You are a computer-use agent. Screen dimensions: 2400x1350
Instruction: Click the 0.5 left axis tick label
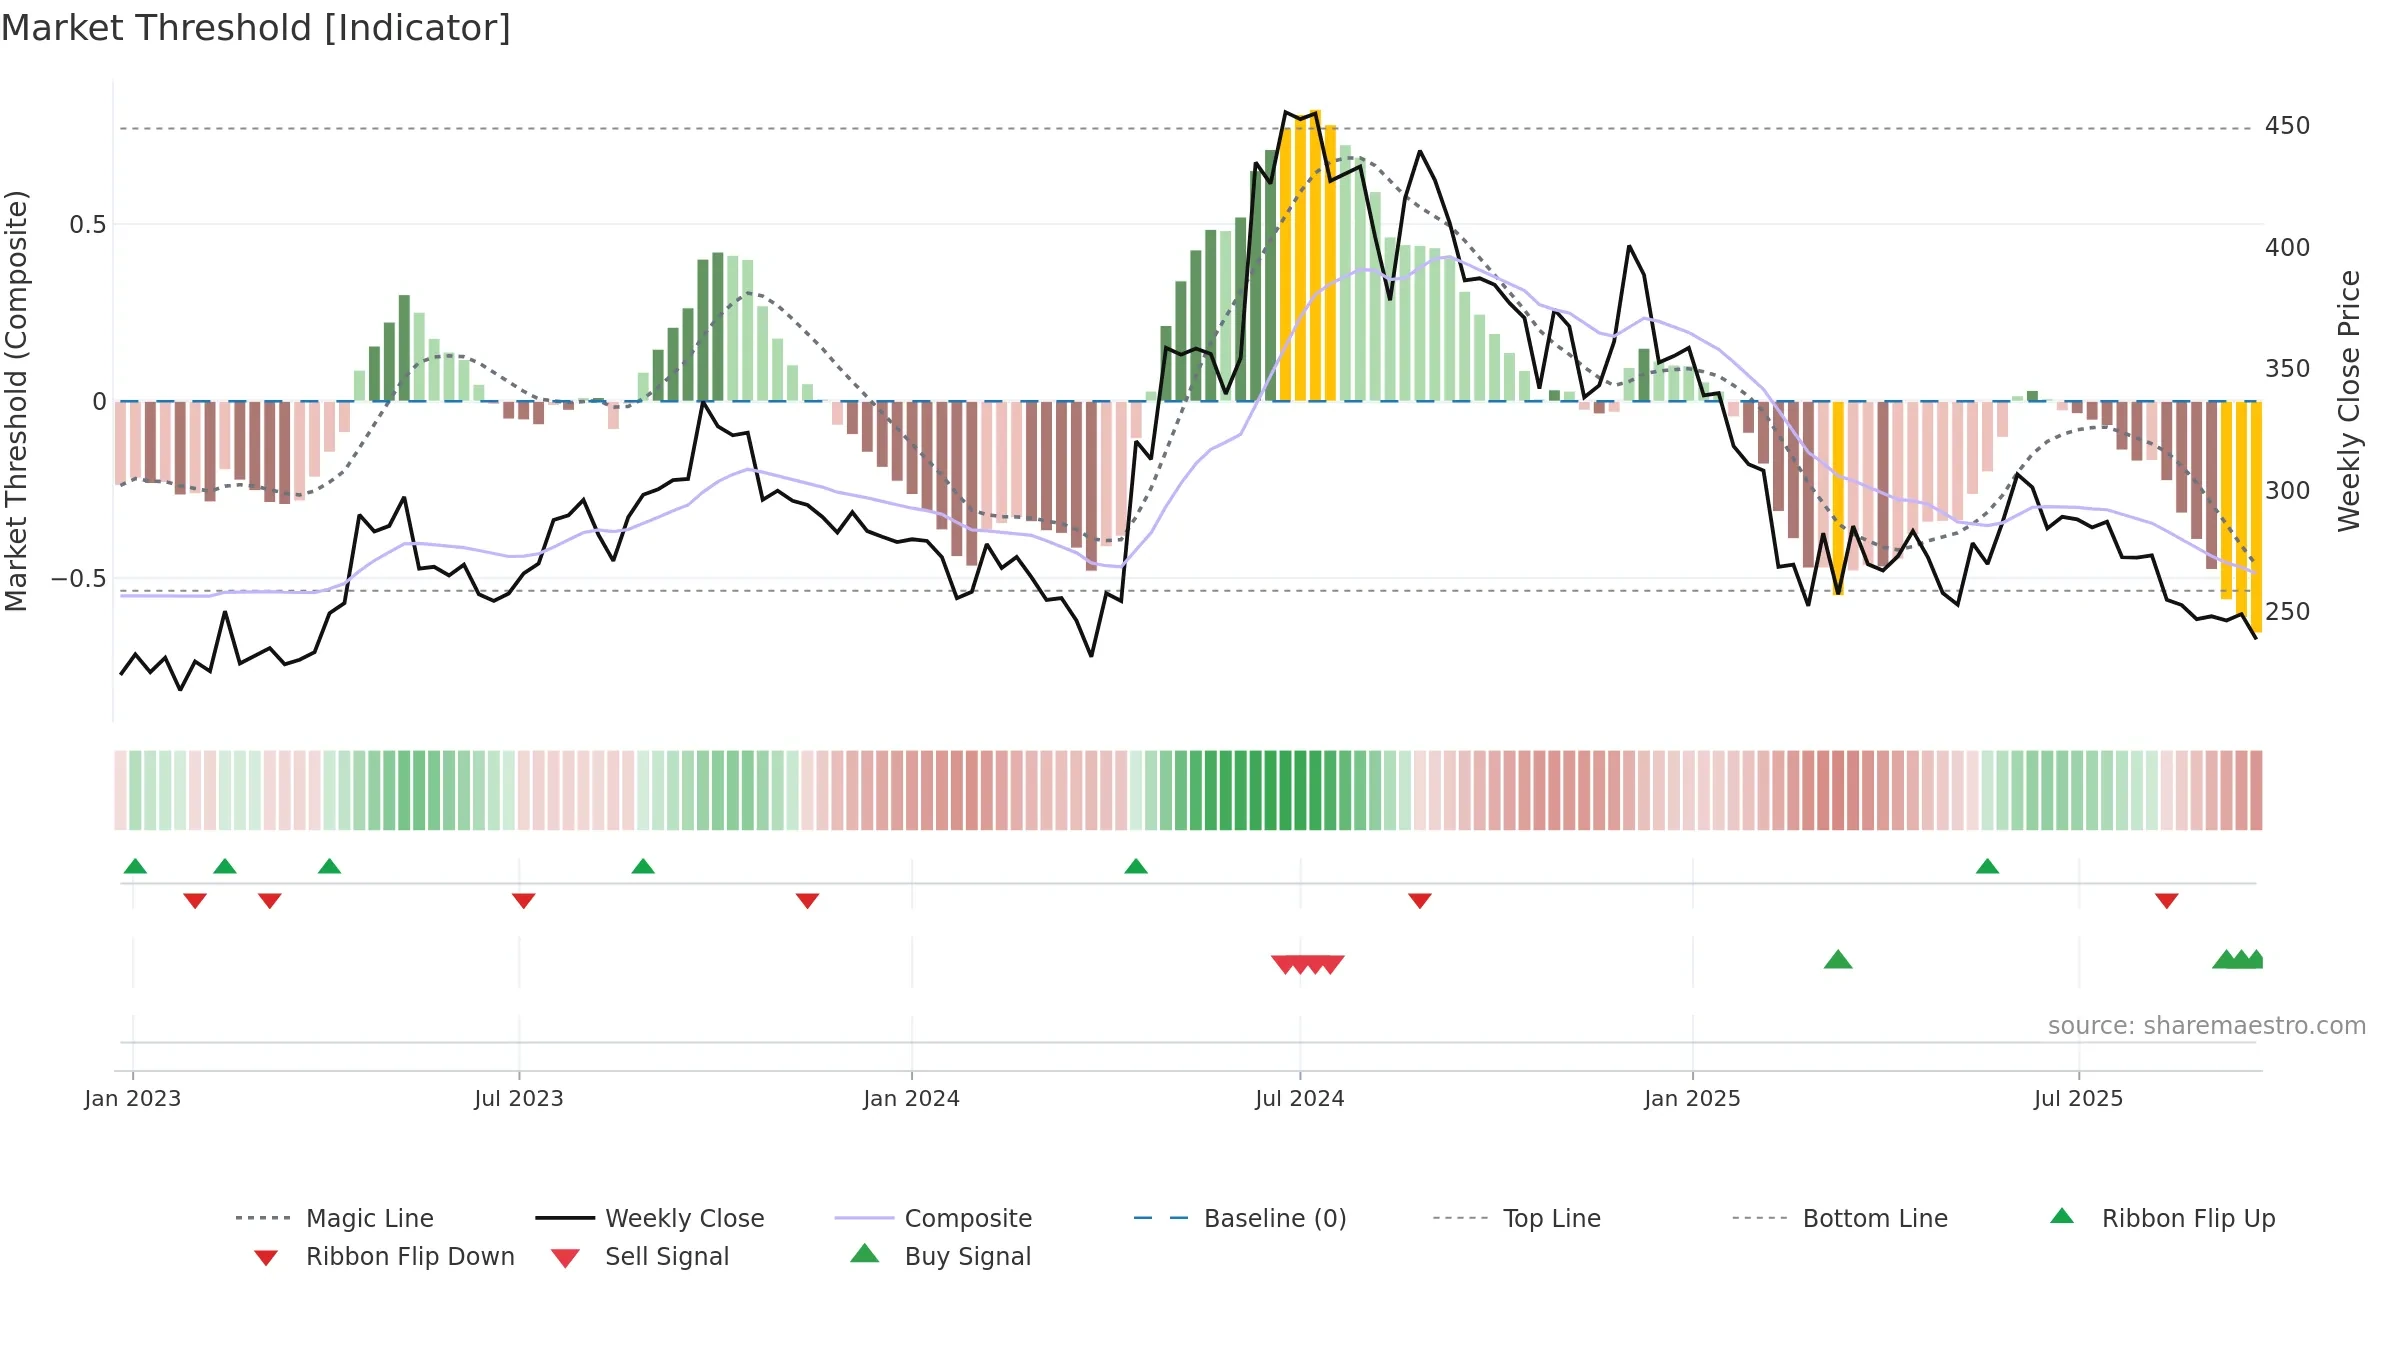click(x=87, y=225)
